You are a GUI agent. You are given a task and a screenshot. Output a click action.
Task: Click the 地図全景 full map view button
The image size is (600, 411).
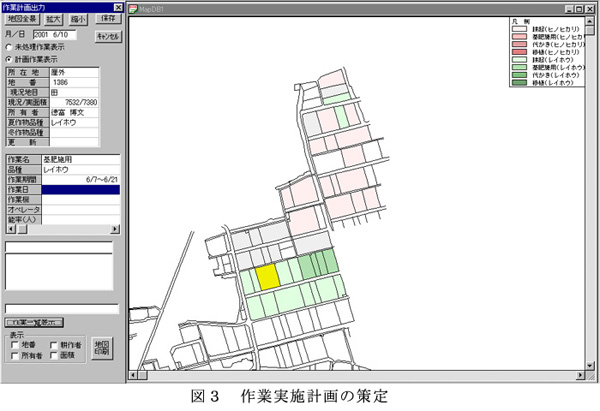click(22, 18)
